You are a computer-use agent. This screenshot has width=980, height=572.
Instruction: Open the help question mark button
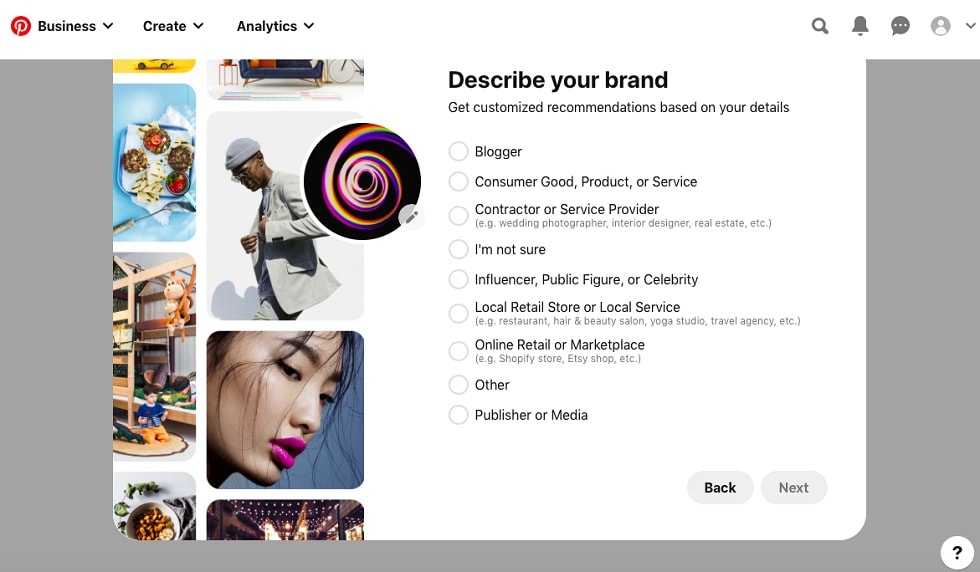coord(957,553)
